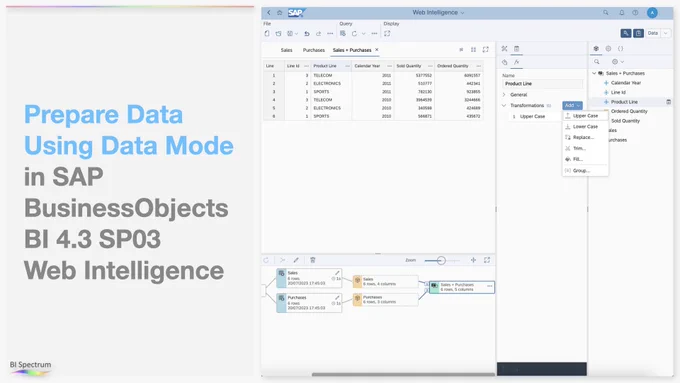The width and height of the screenshot is (680, 383).
Task: Edit the Sales query node pencil
Action: coord(337,273)
